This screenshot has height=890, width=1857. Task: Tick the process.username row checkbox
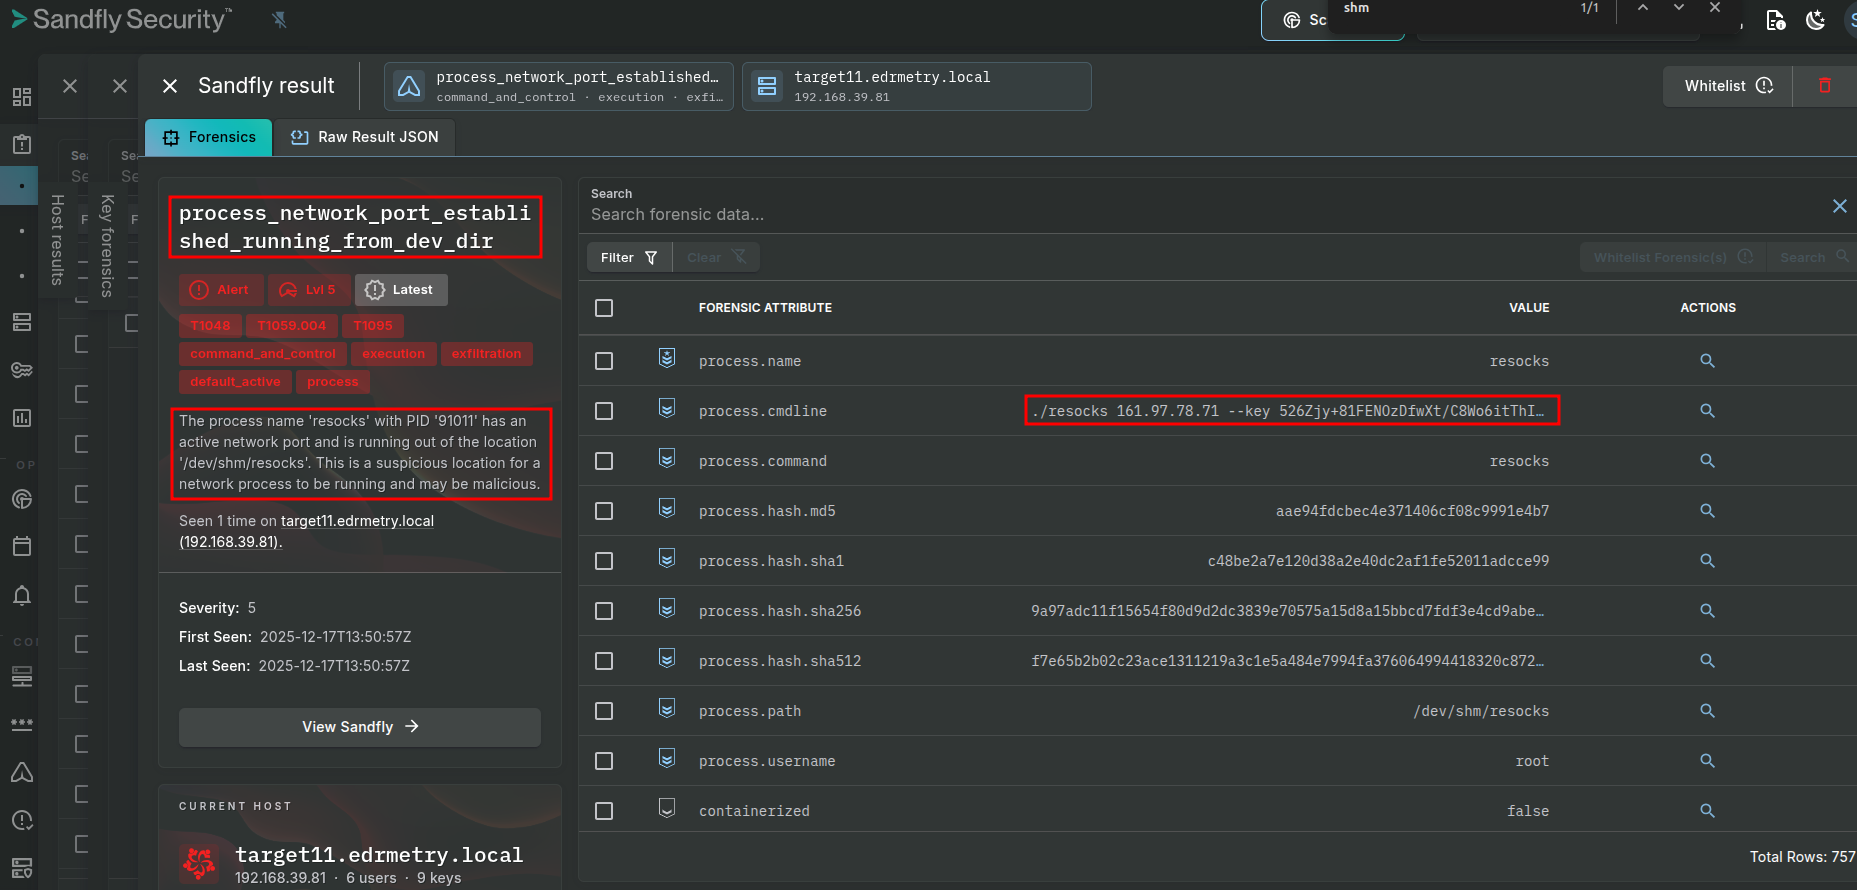tap(604, 761)
